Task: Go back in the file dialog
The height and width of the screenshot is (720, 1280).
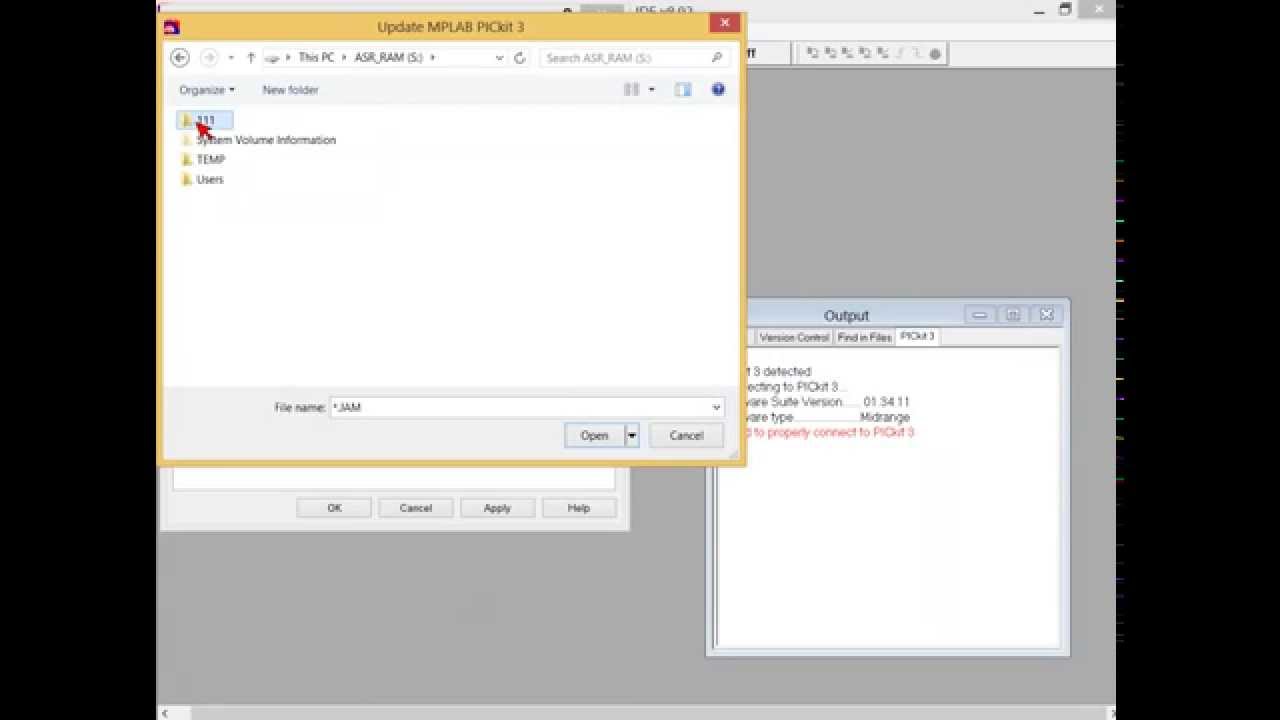Action: (x=180, y=58)
